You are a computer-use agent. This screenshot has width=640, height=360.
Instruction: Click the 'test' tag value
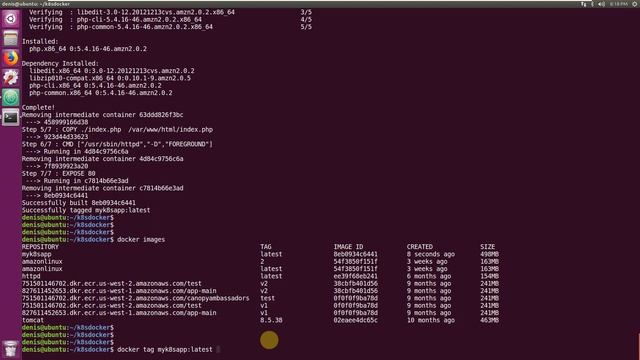[268, 298]
